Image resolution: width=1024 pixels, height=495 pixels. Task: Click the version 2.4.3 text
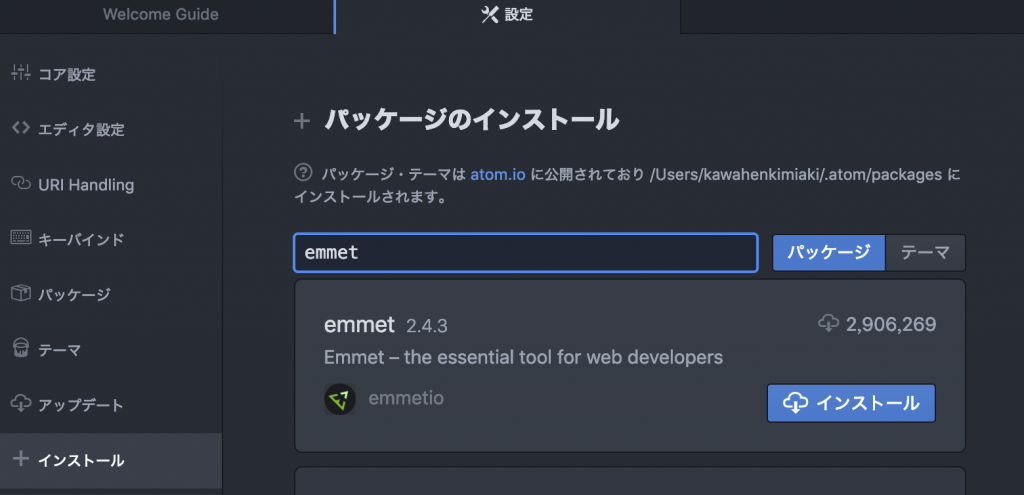coord(426,326)
